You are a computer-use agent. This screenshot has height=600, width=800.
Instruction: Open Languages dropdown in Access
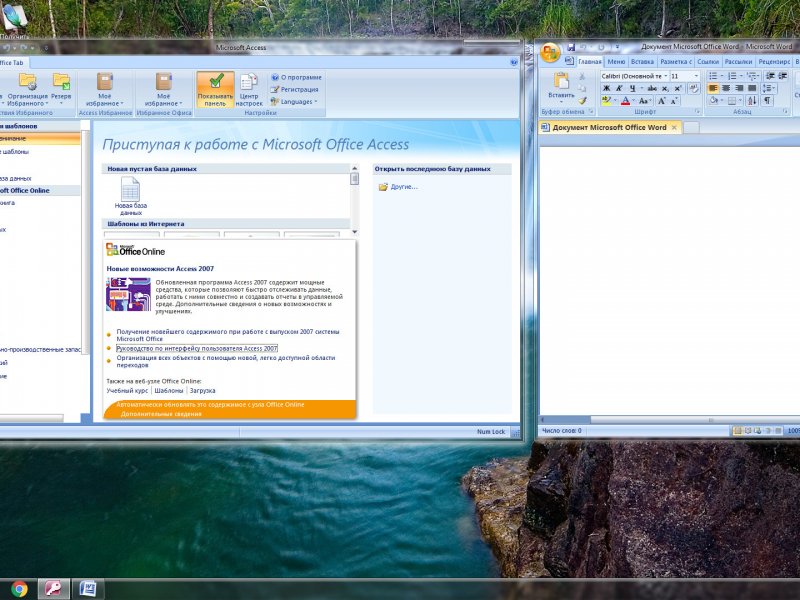[294, 102]
